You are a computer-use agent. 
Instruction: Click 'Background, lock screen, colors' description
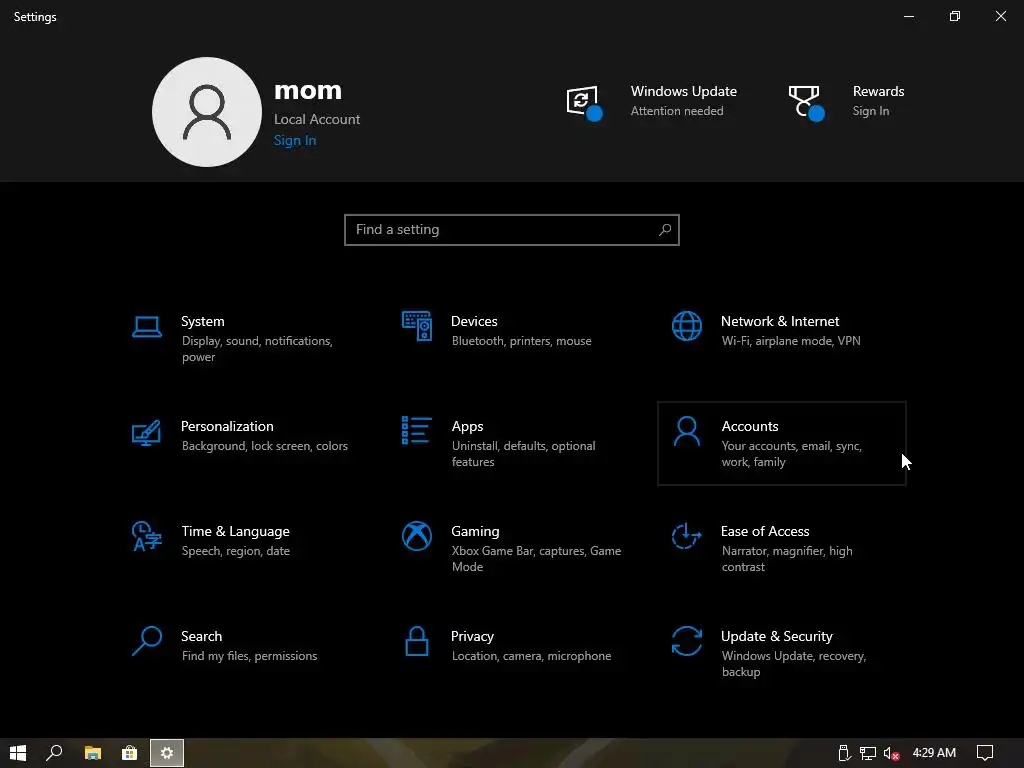point(264,446)
